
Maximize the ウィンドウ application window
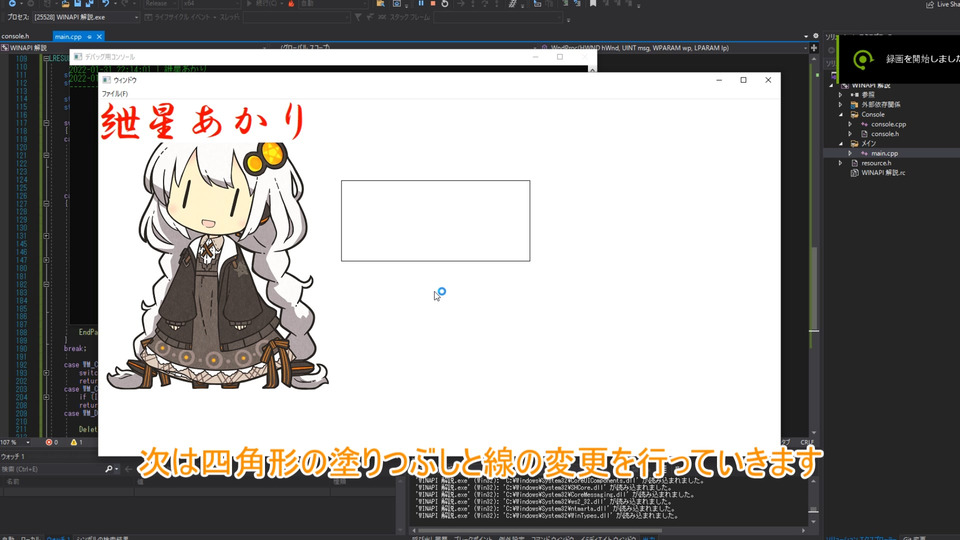coord(743,80)
